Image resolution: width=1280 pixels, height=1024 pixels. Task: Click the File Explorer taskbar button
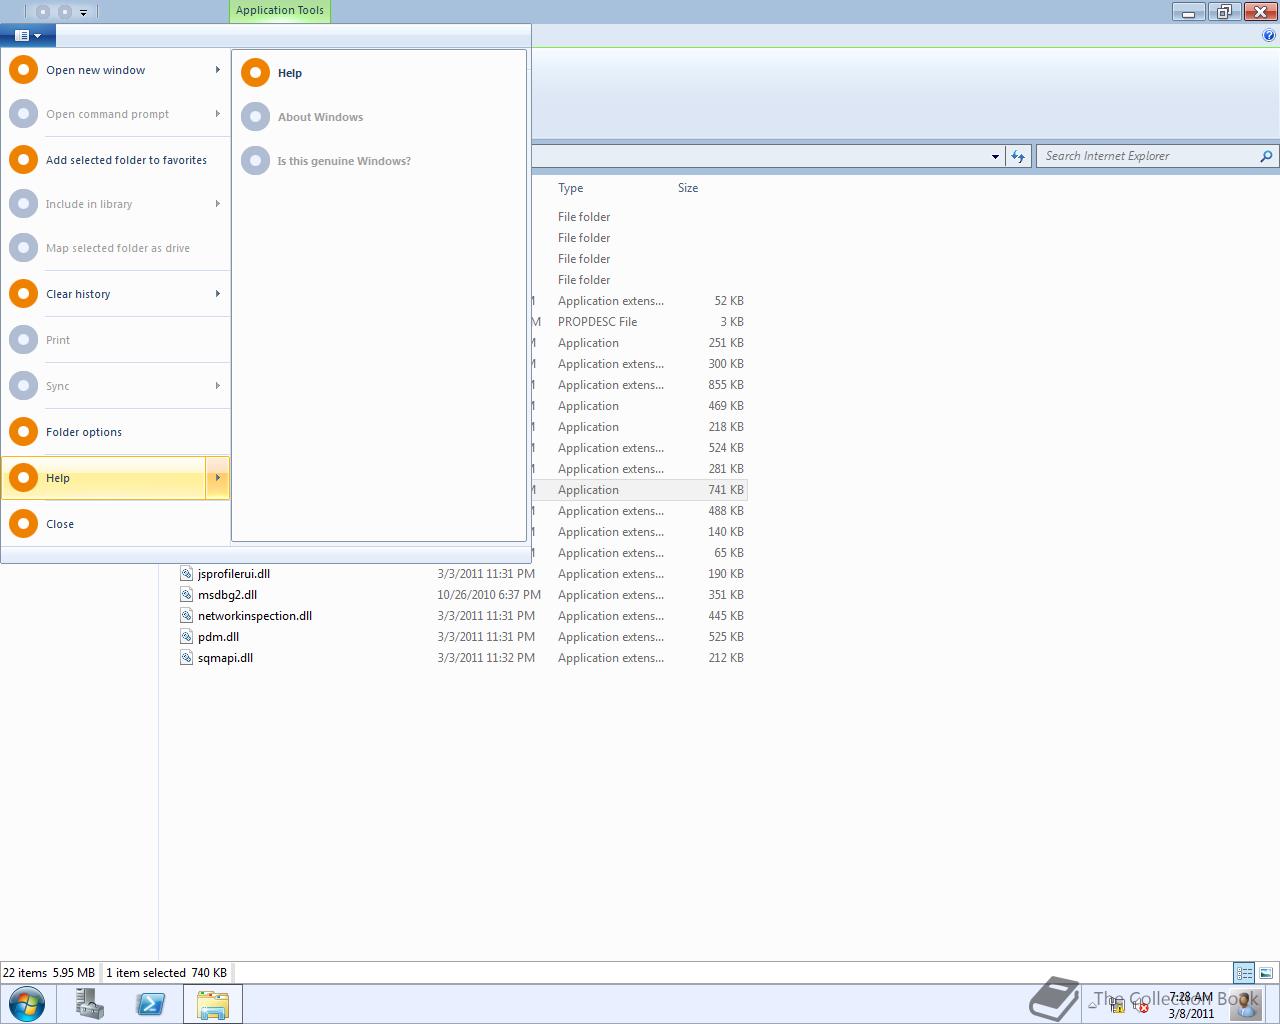(x=212, y=1004)
